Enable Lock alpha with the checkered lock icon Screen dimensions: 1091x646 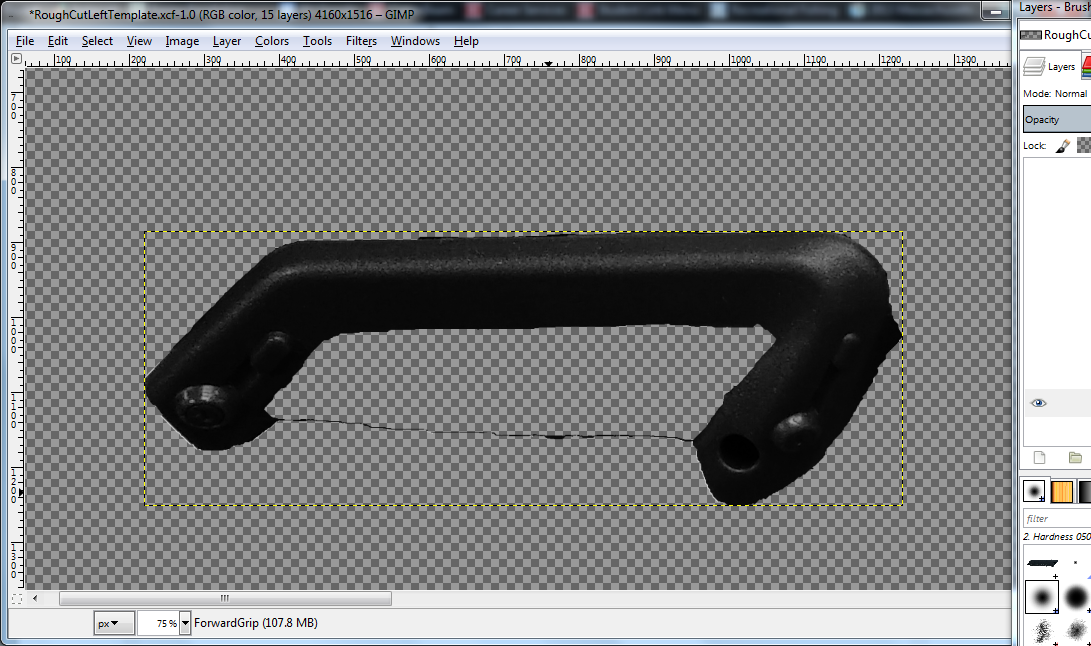click(x=1084, y=145)
